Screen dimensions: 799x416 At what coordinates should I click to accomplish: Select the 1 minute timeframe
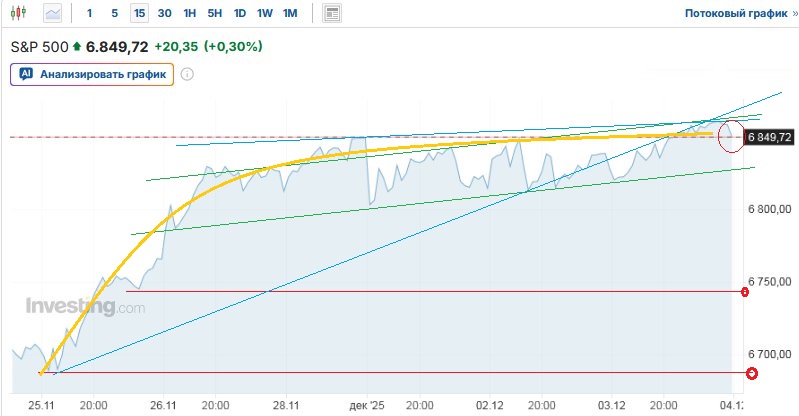pos(90,14)
